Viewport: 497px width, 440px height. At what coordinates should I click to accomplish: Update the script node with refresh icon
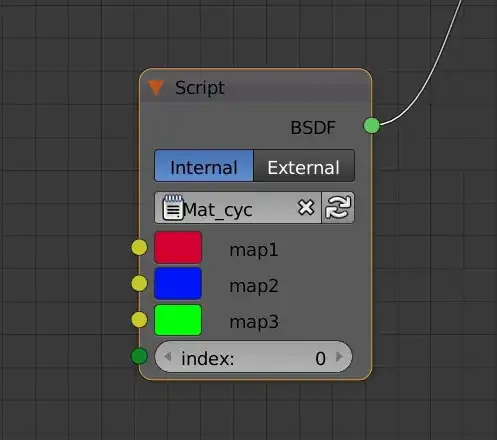tap(338, 208)
